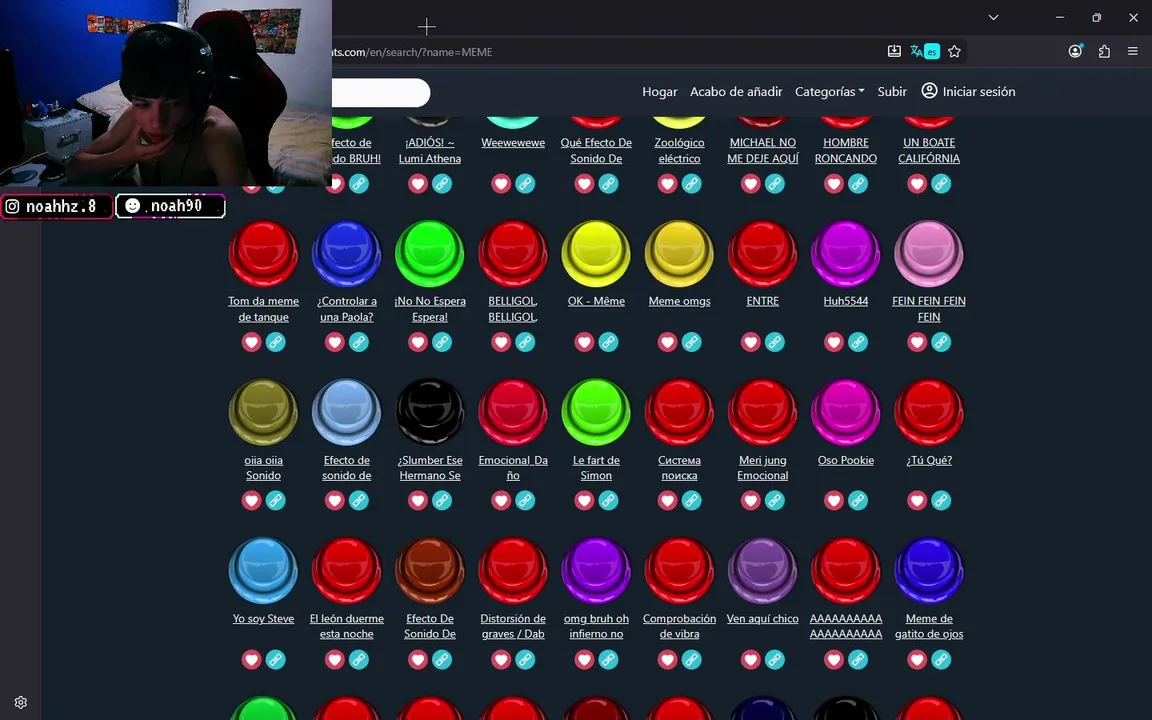Image resolution: width=1152 pixels, height=720 pixels.
Task: Play the brown Efecto De Sonido De button
Action: click(x=430, y=571)
